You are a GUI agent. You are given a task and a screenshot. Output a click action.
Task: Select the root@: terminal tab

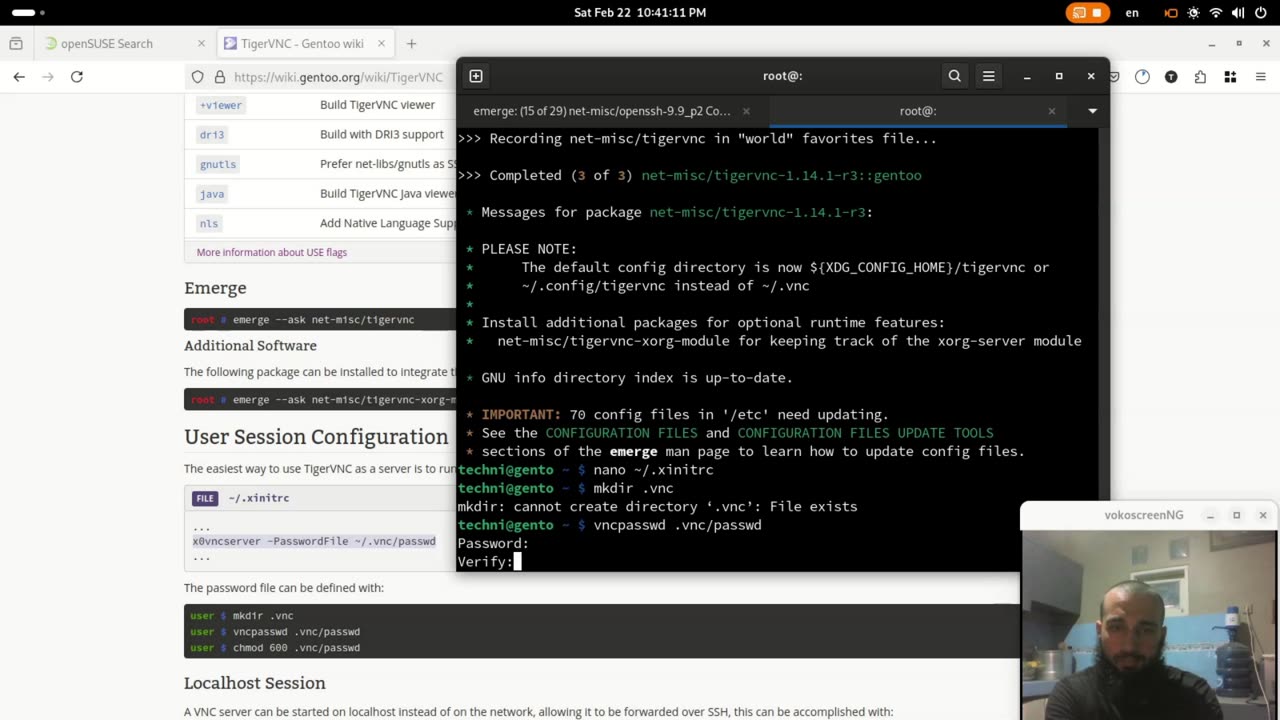pos(917,111)
